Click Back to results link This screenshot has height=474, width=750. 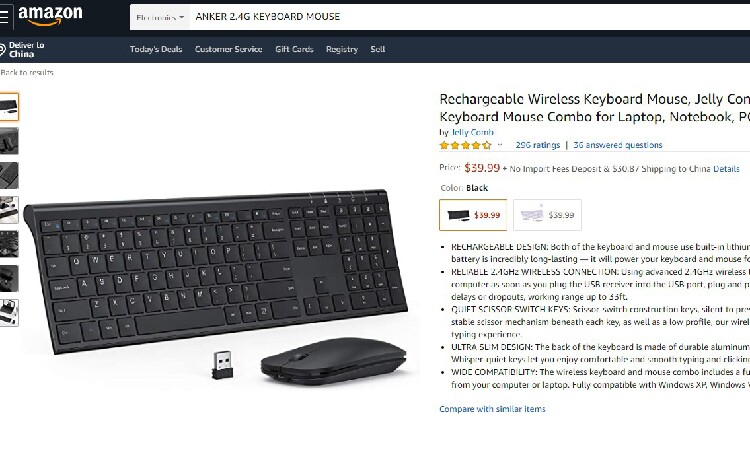(27, 72)
